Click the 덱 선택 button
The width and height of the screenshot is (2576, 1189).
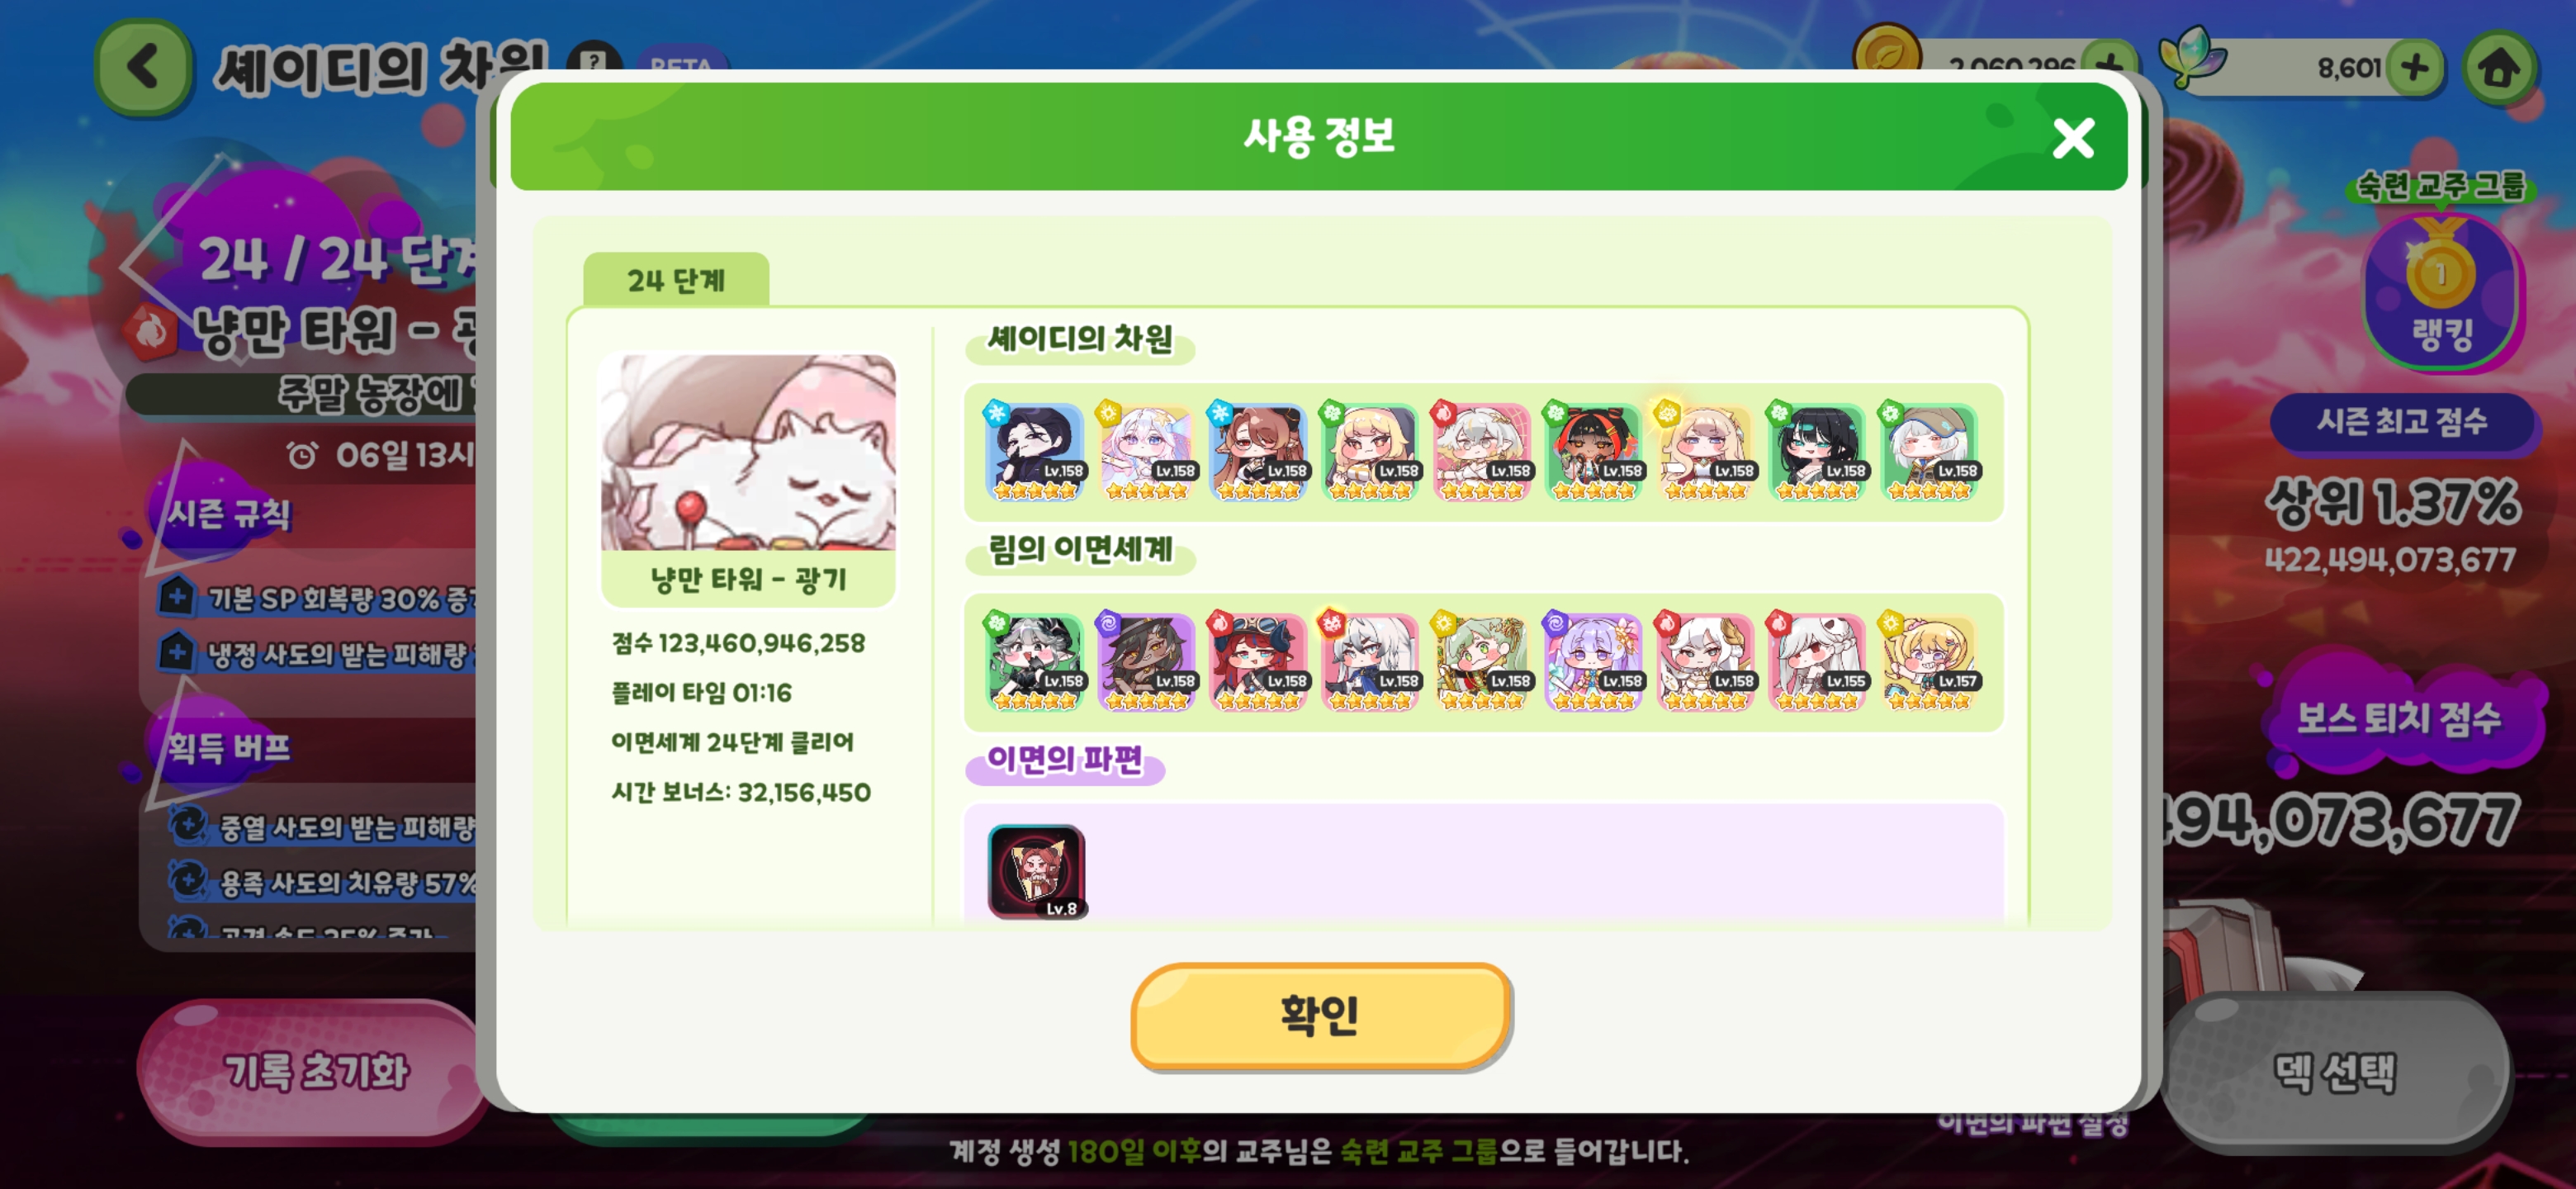(2334, 1071)
